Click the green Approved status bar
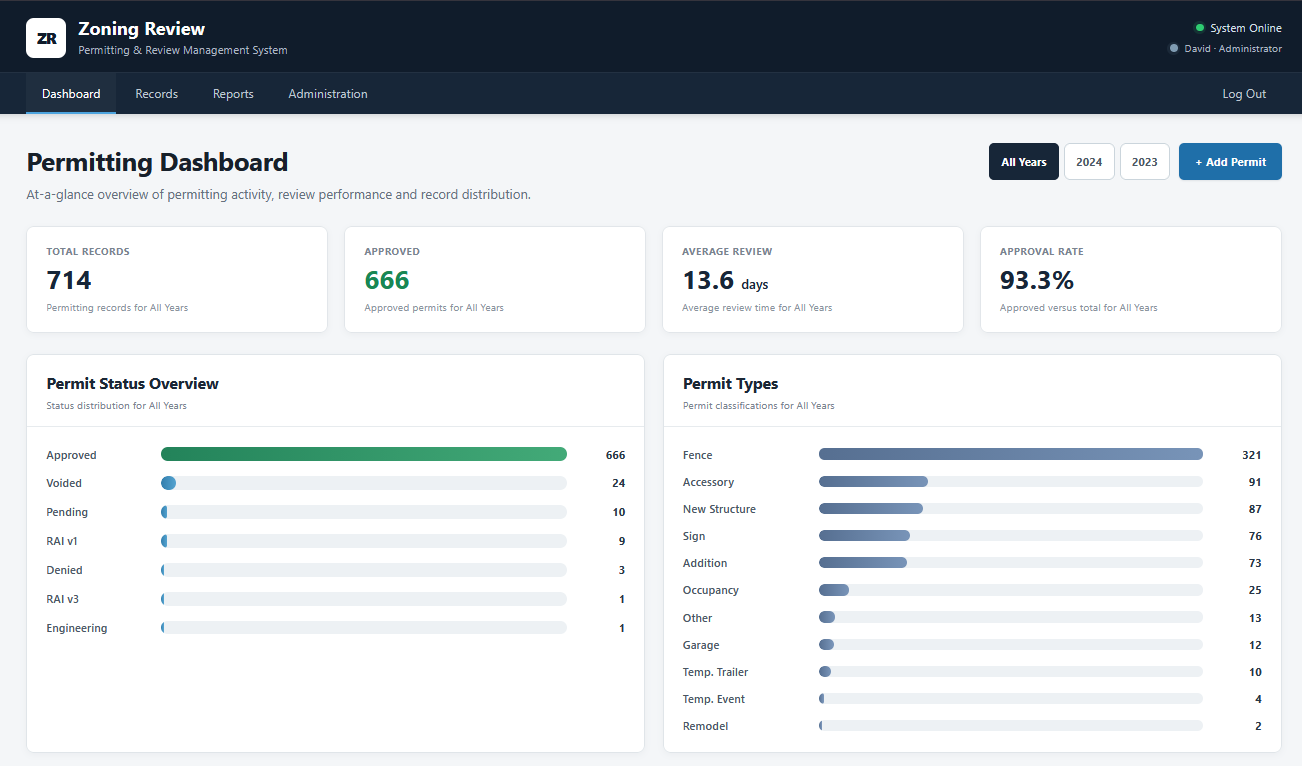 coord(364,454)
